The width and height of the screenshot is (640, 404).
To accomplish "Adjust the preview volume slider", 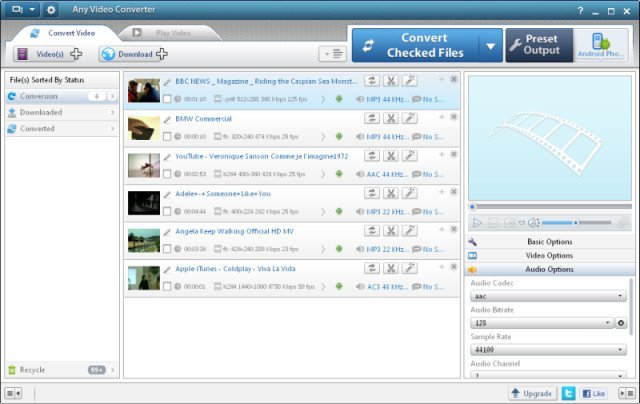I will pos(575,222).
